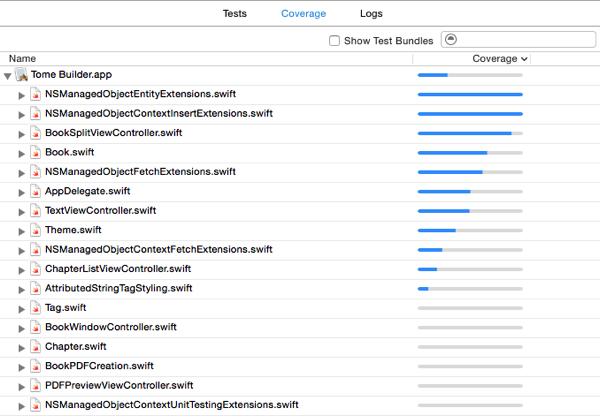Screen dimensions: 600x416
Task: Click Swift file icon for NSManagedObjectEntityExtensions.swift
Action: (x=36, y=94)
